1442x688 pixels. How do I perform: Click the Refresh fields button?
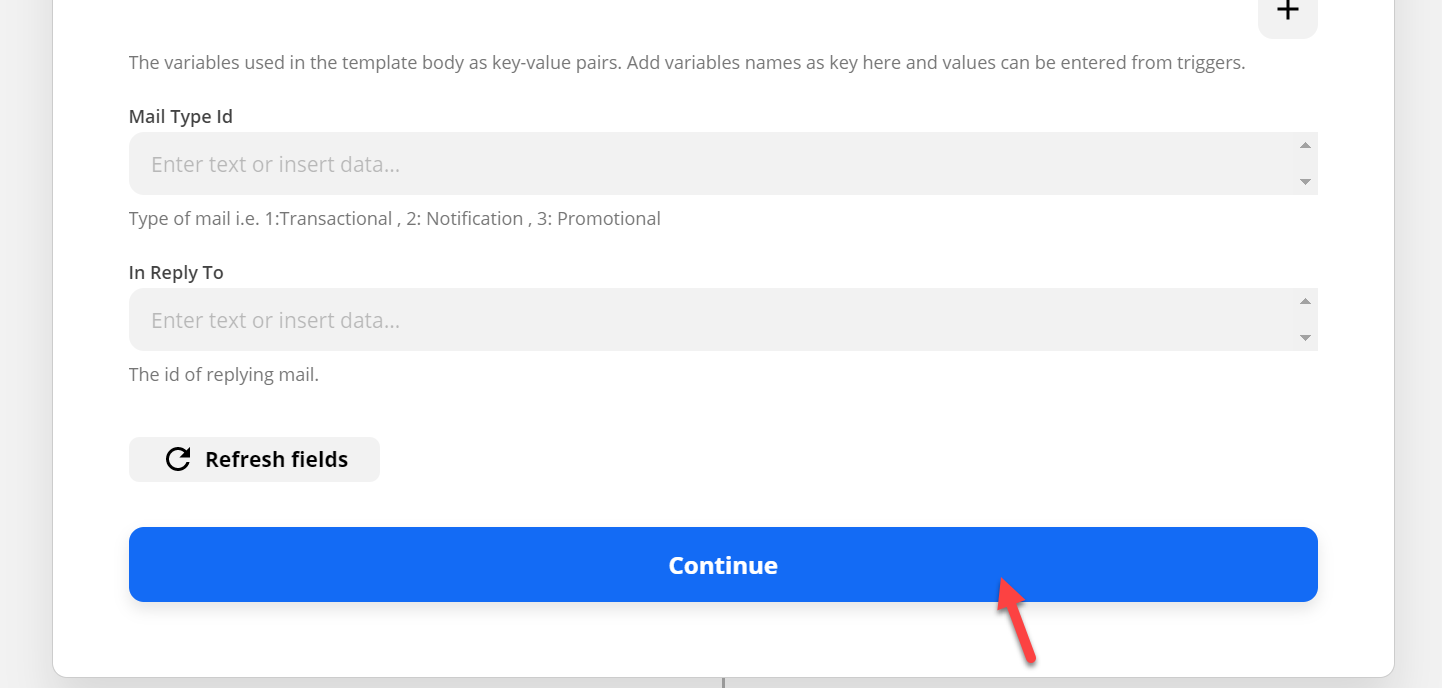[254, 459]
